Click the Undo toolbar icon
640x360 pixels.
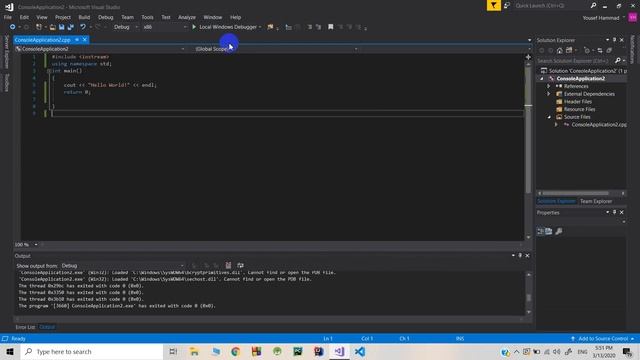point(83,27)
